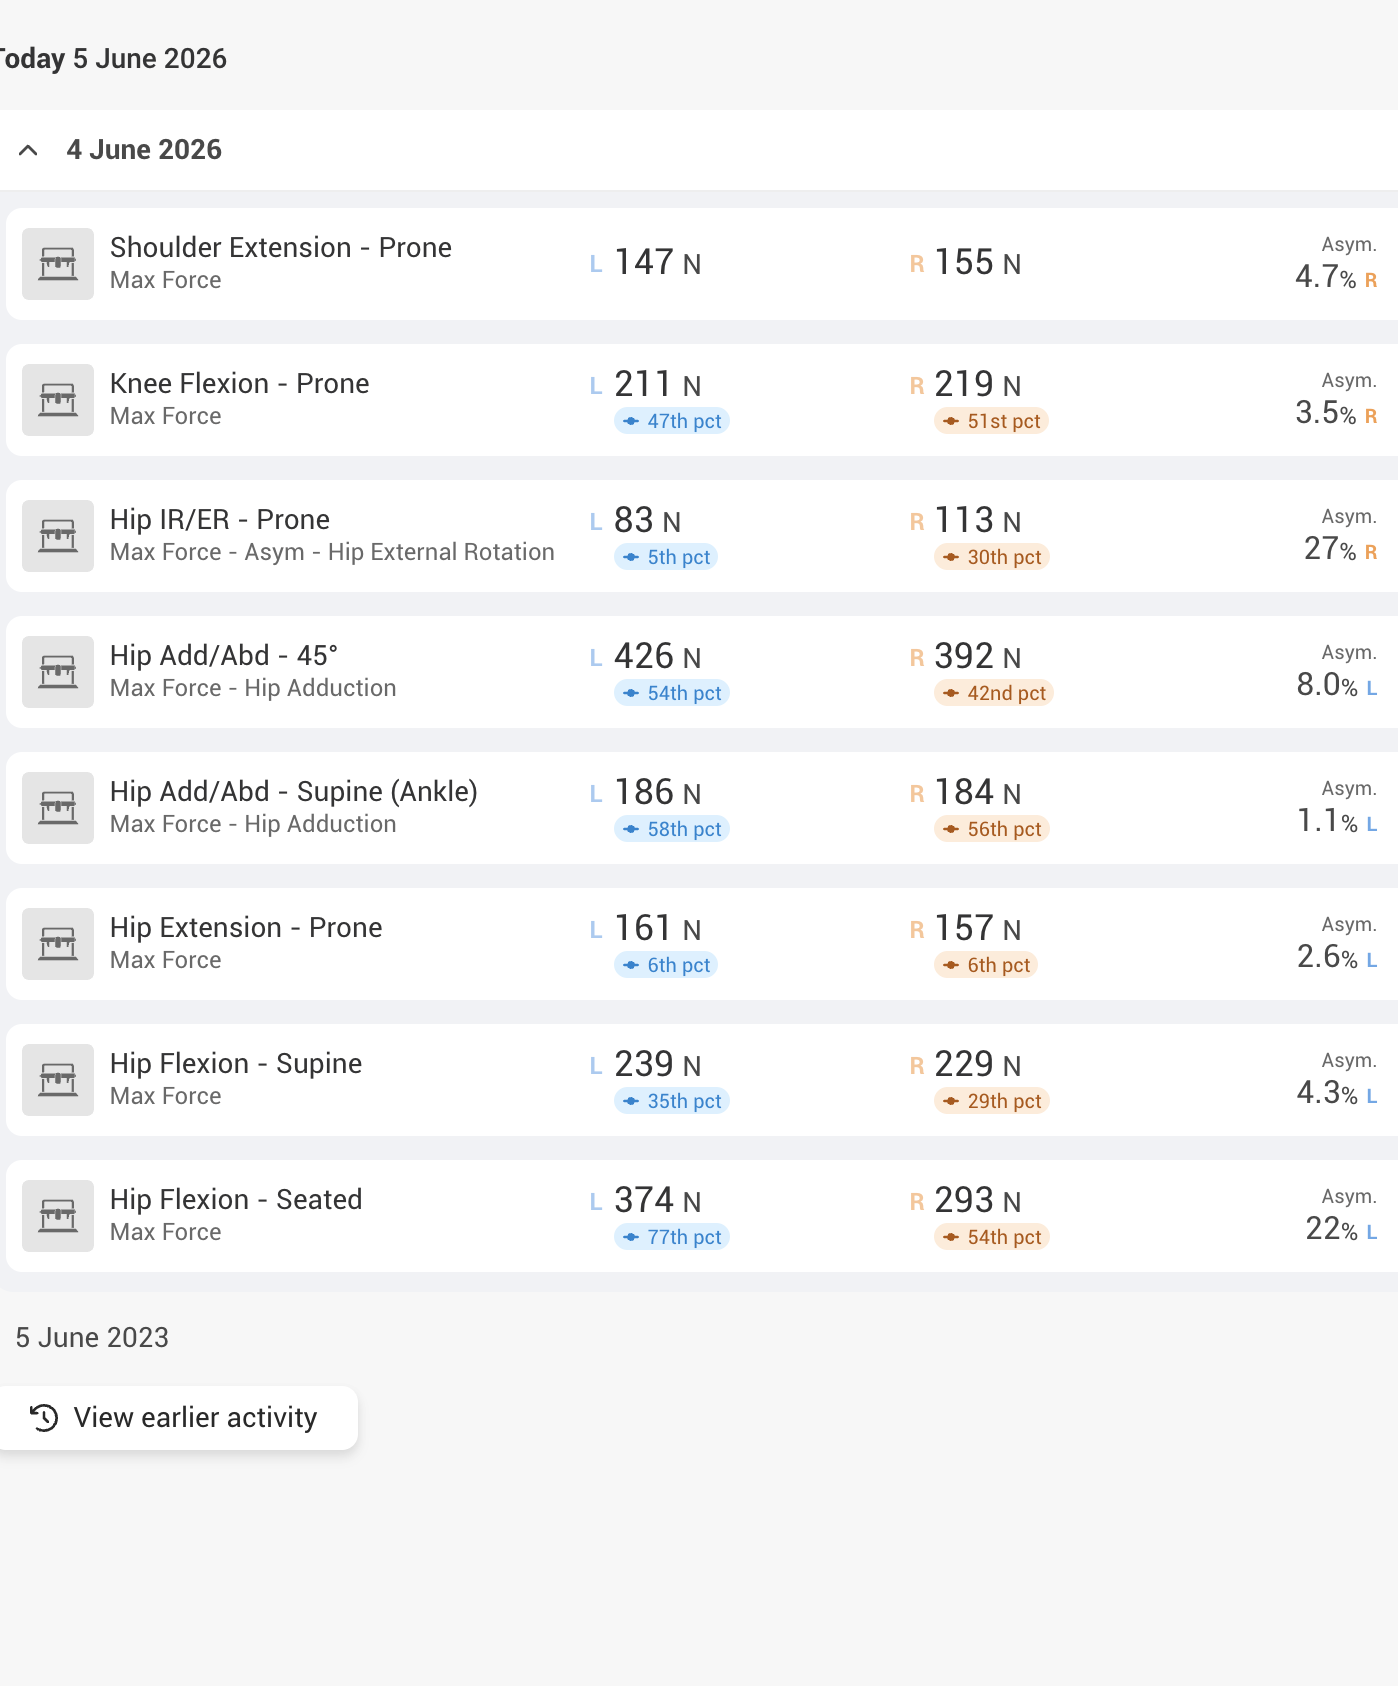This screenshot has width=1398, height=1686.
Task: Select the Hip Add/Abd - Supine (Ankle) icon
Action: coord(58,808)
